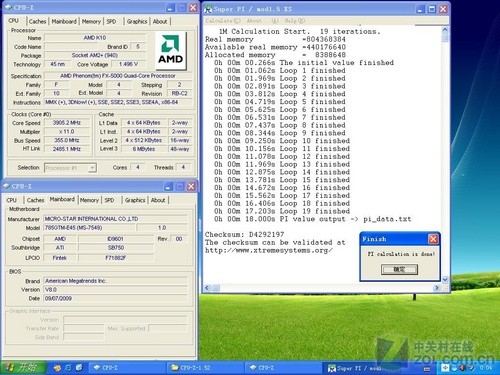
Task: Click the OK button in Finish dialog
Action: (x=399, y=269)
